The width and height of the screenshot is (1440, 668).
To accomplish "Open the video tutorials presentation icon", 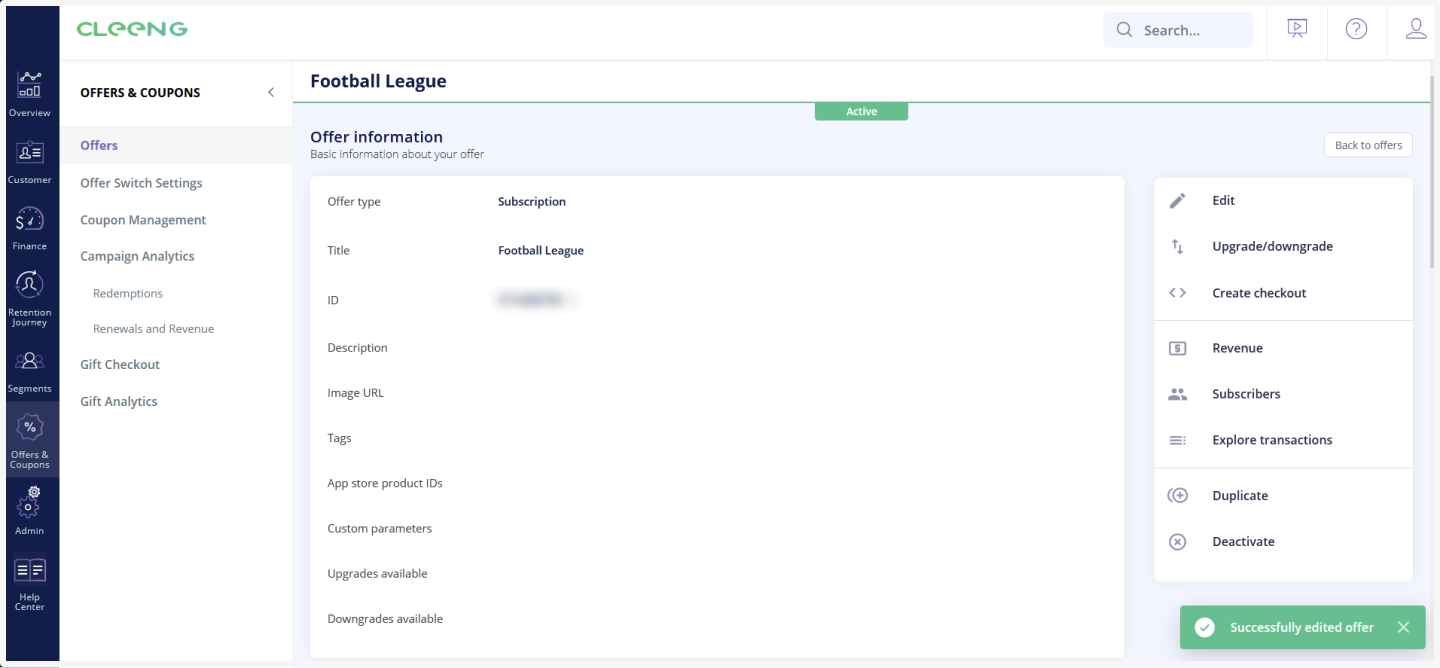I will click(1297, 29).
